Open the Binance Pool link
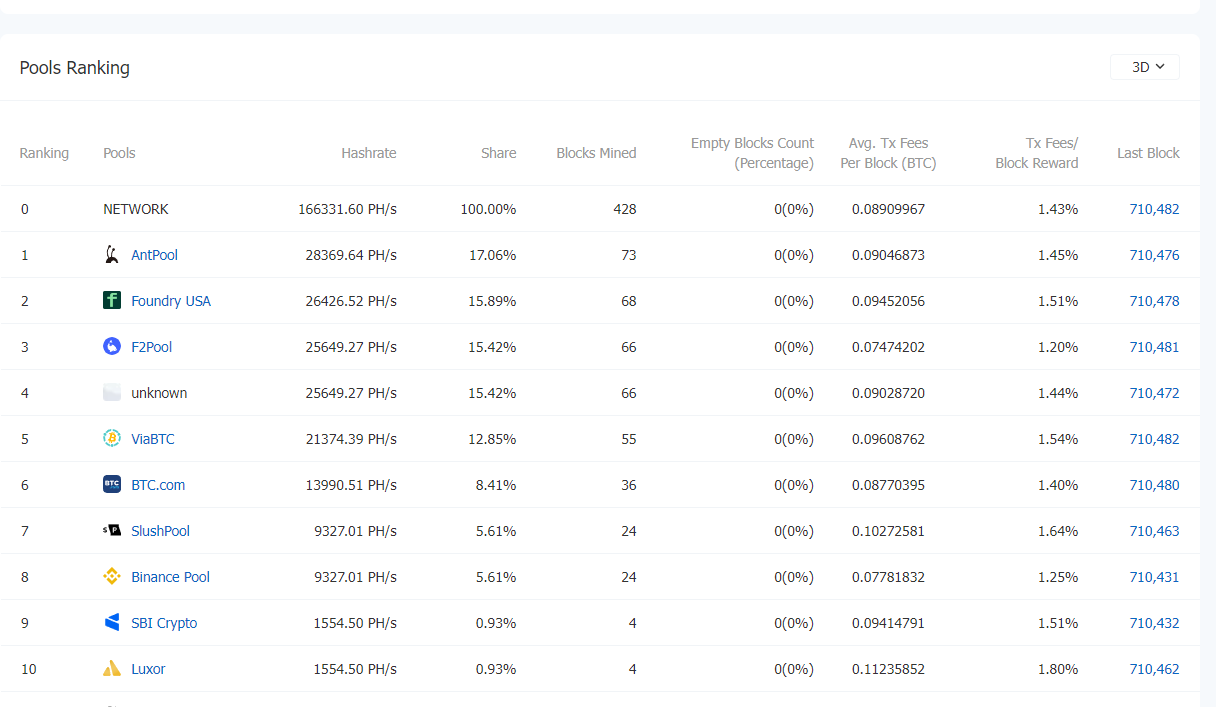1216x707 pixels. [x=170, y=577]
